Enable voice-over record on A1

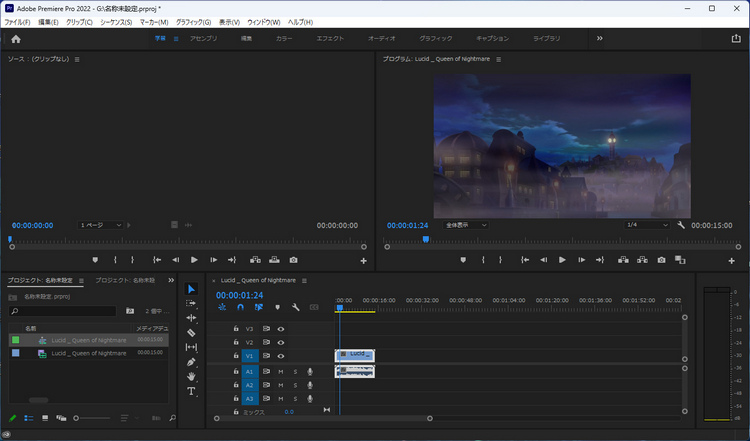(x=310, y=372)
